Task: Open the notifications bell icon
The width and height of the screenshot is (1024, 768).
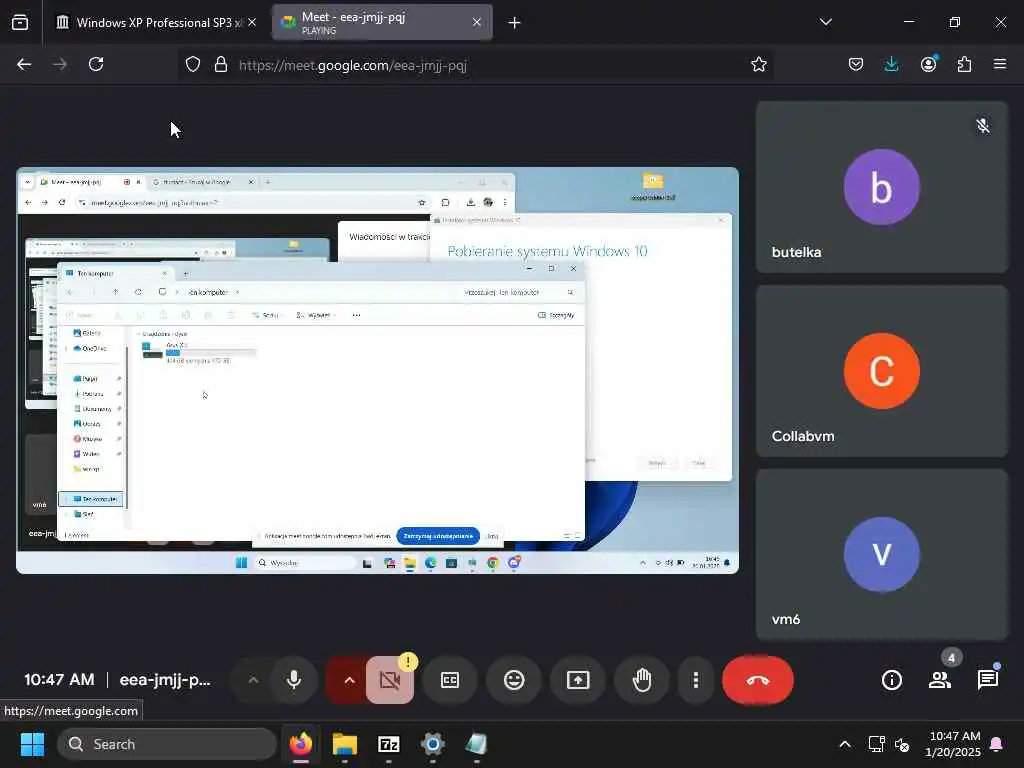Action: 997,744
